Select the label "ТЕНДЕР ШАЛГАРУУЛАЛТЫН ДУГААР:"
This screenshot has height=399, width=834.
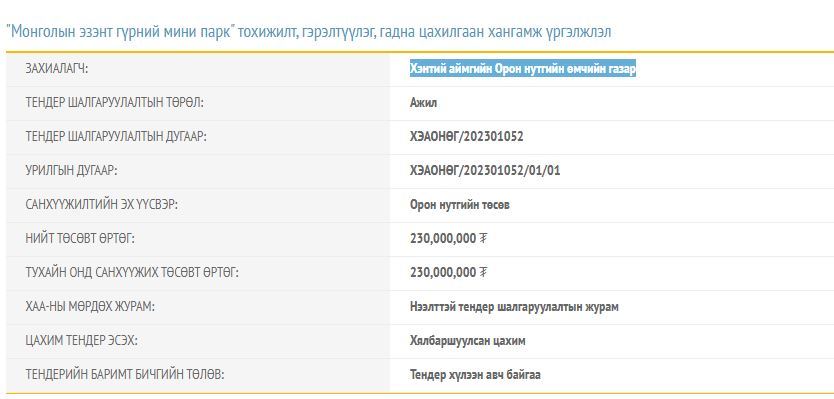click(x=115, y=137)
